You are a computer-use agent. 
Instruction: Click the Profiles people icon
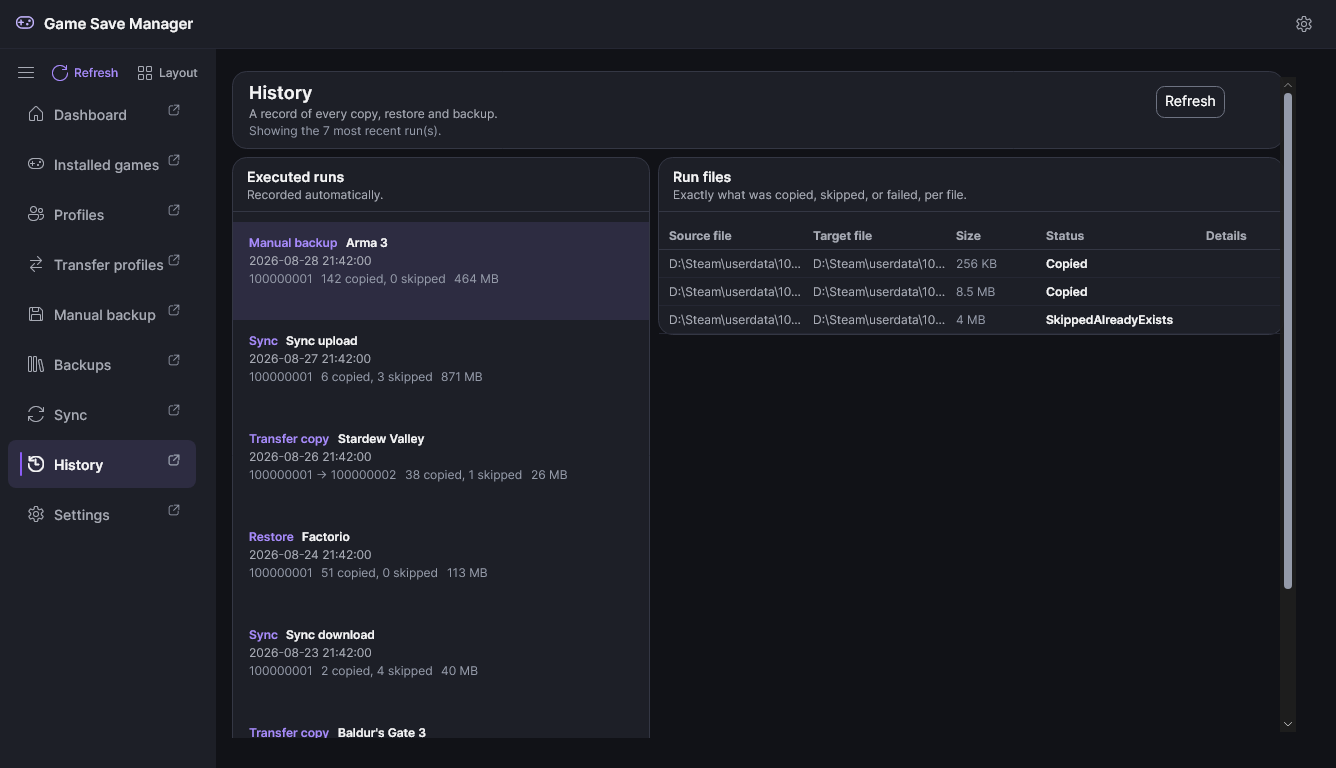36,214
